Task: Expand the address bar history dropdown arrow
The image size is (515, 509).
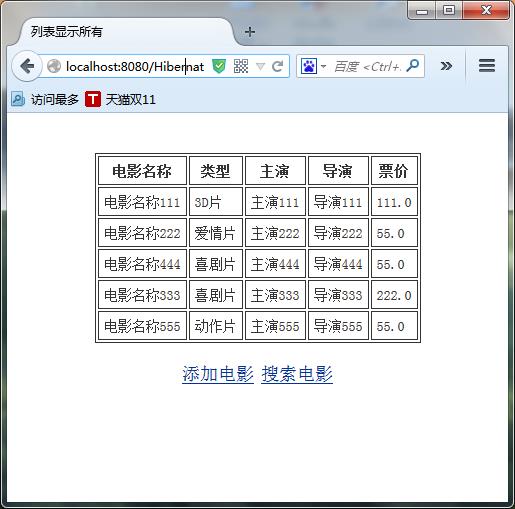Action: click(261, 67)
